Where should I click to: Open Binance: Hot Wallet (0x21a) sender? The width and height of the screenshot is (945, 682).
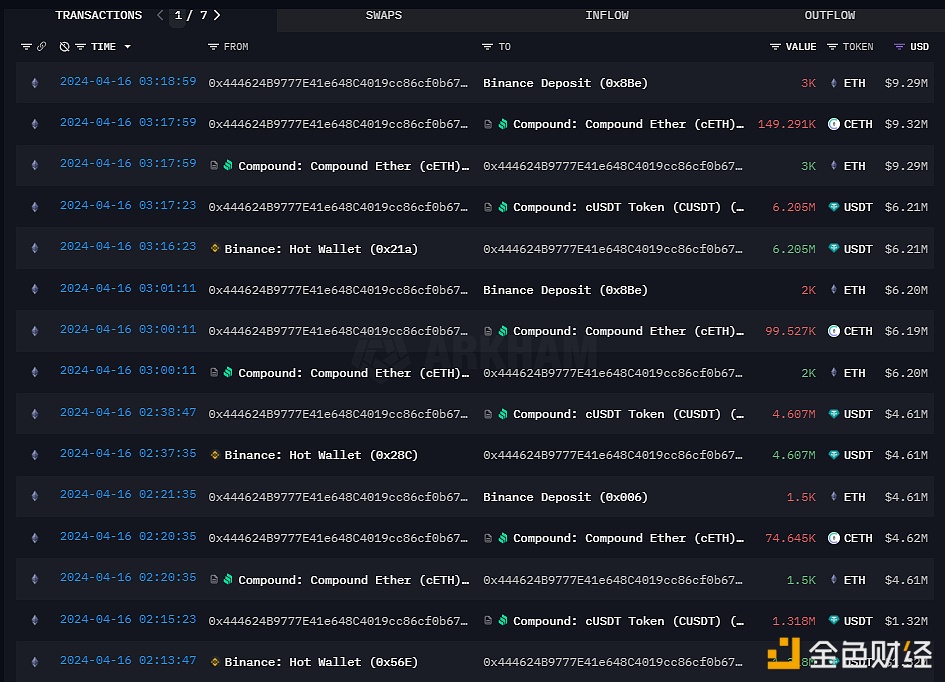click(320, 249)
